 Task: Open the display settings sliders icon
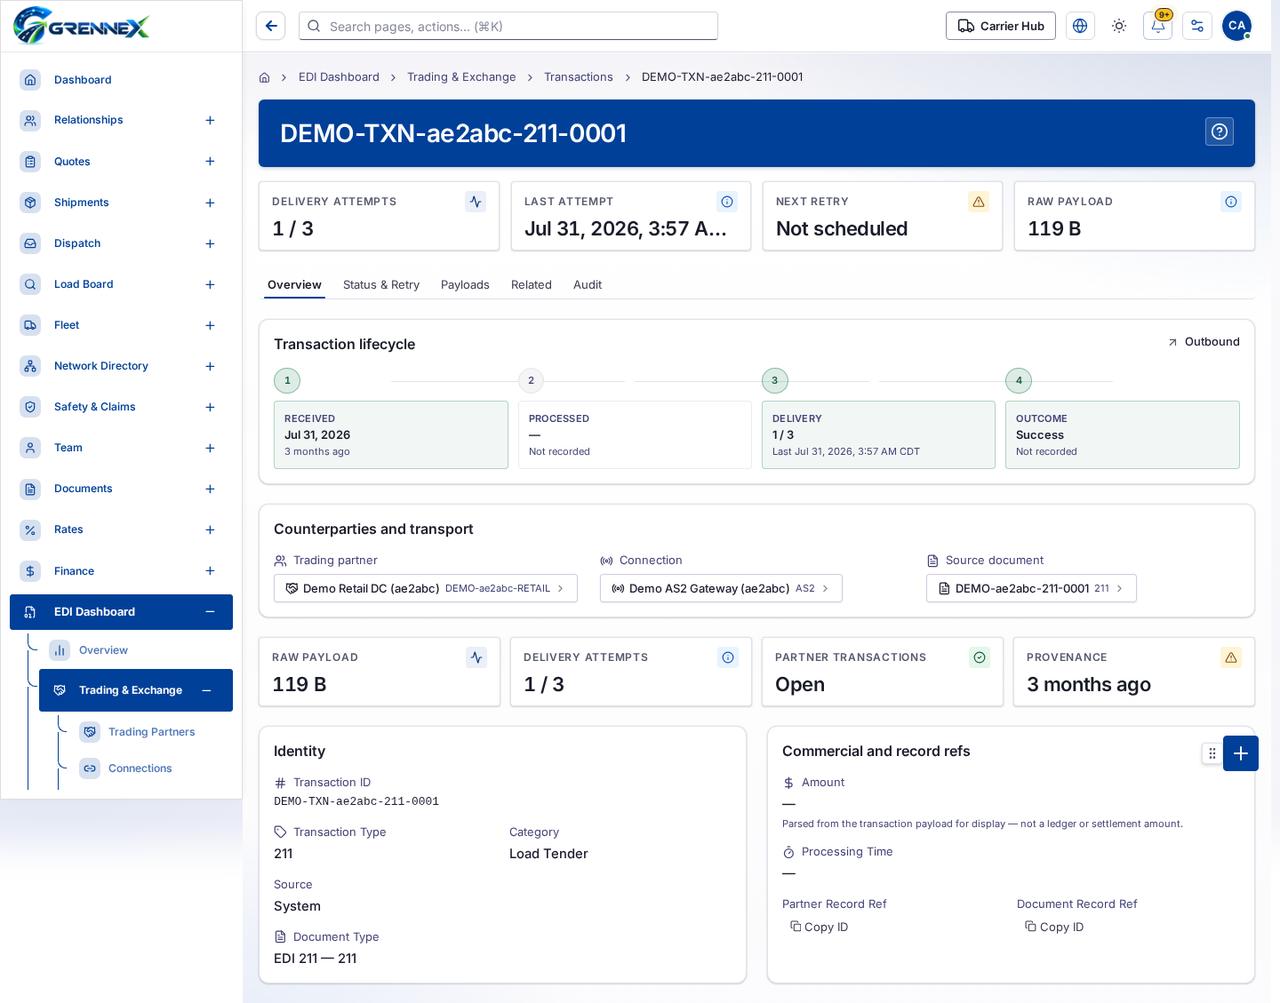[x=1197, y=26]
